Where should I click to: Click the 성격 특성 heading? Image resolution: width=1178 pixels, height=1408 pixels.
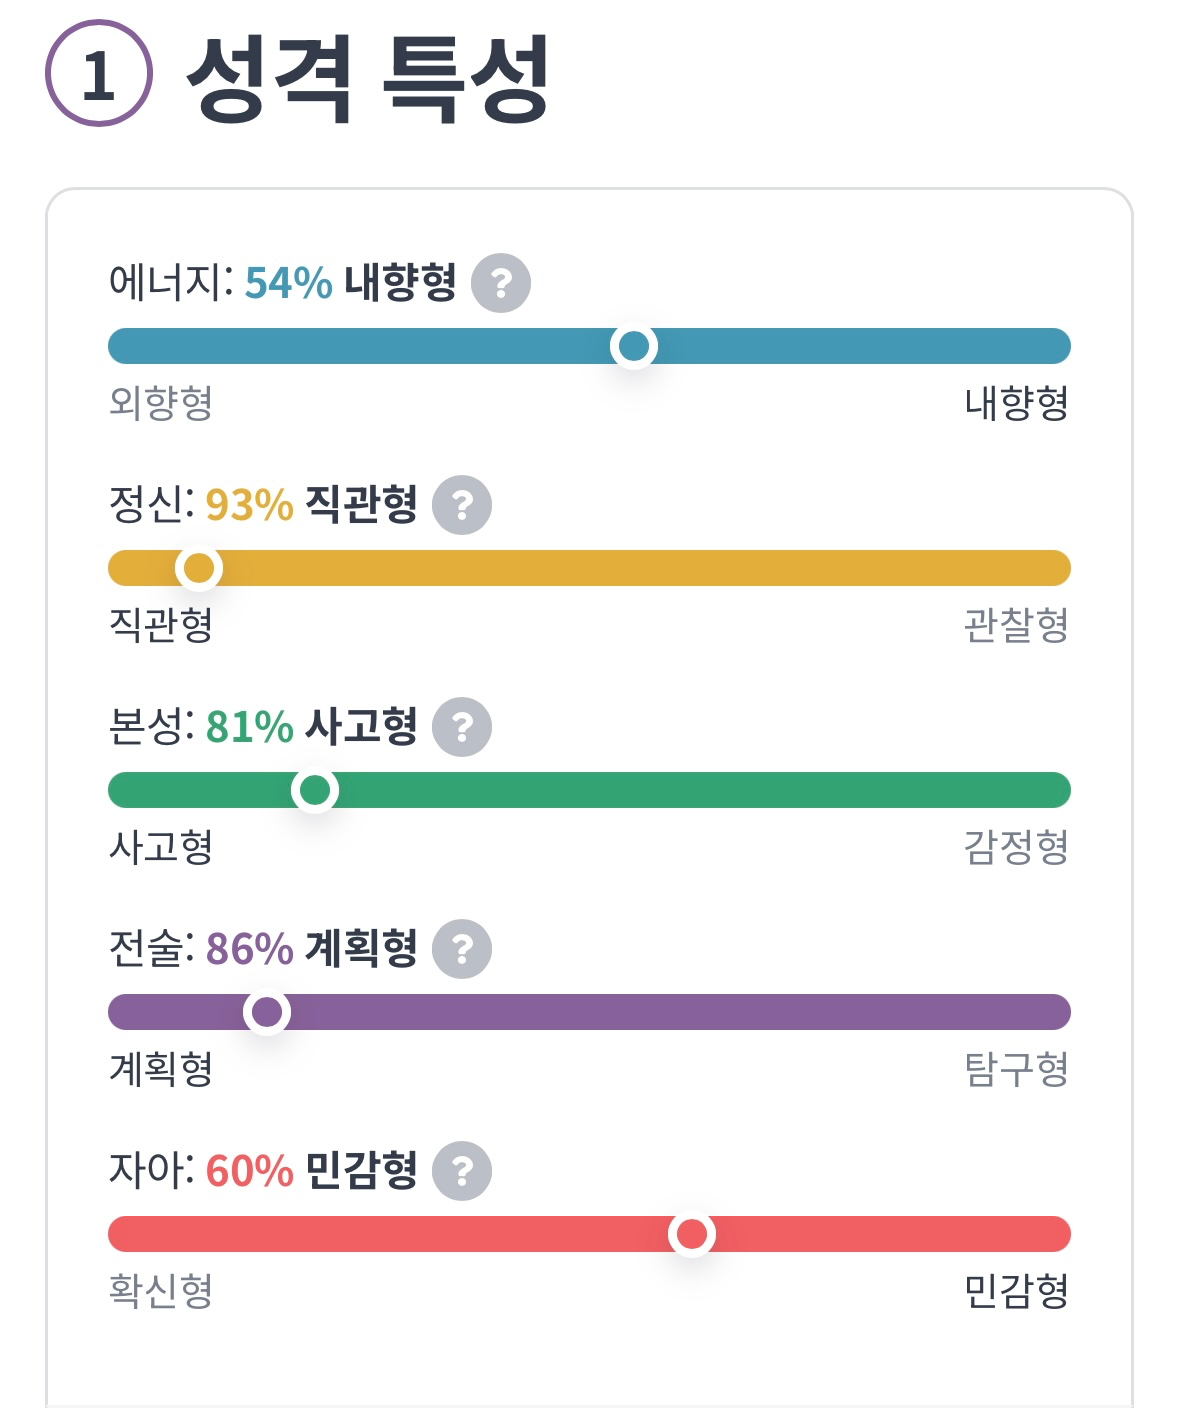368,78
